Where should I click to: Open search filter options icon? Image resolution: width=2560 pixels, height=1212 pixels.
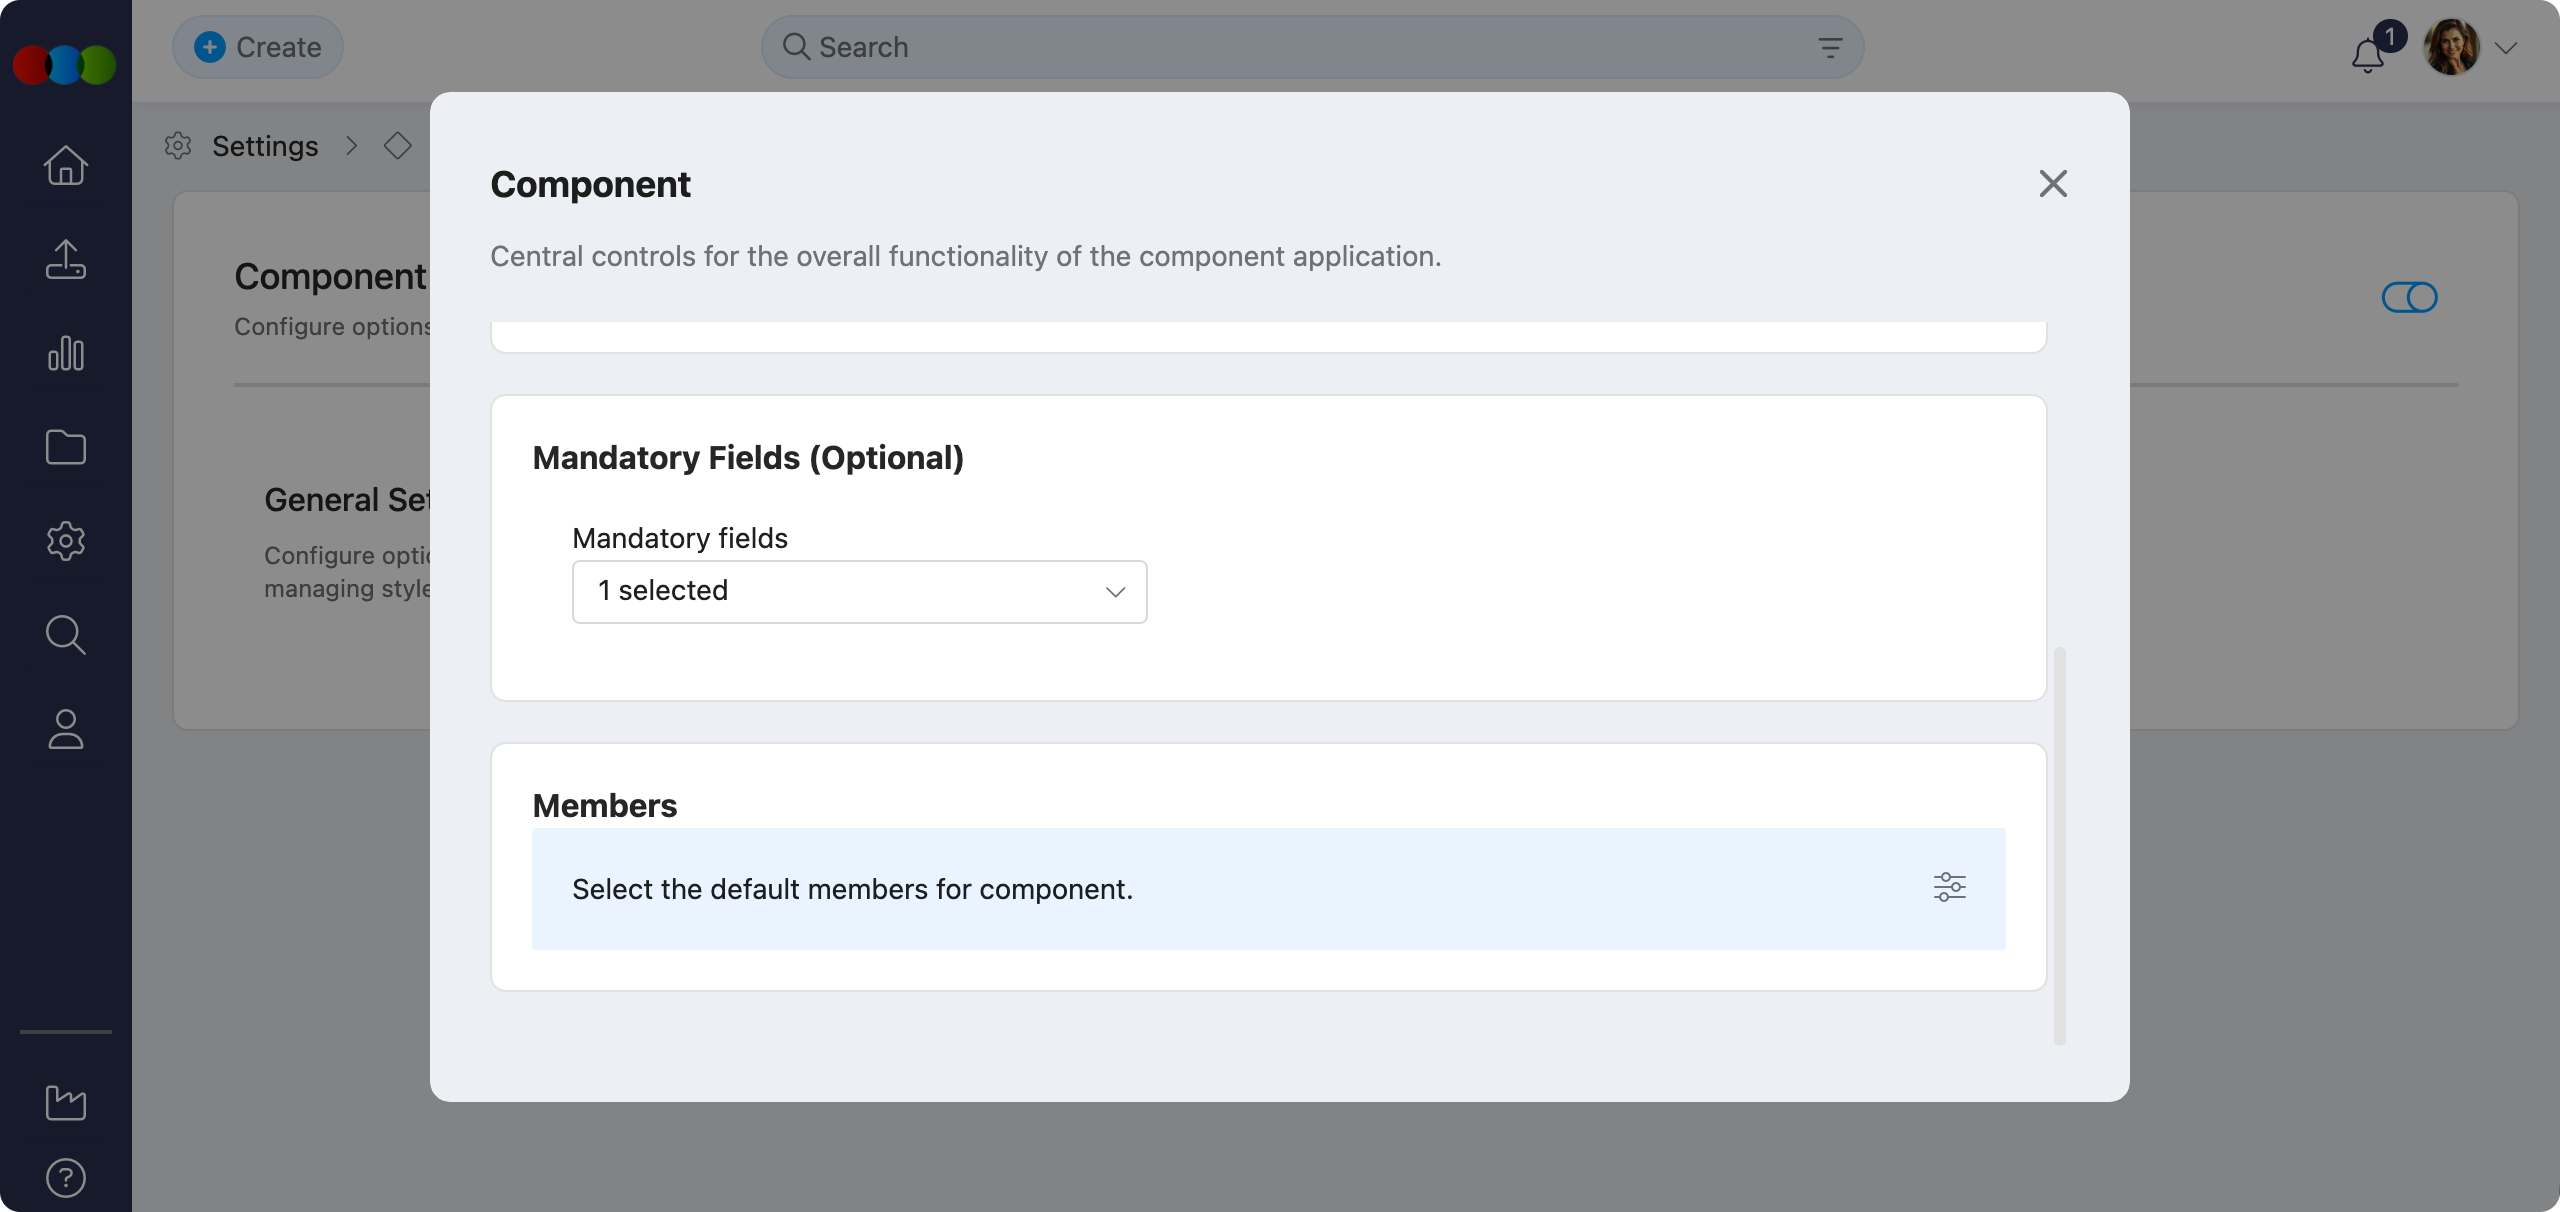coord(1830,47)
